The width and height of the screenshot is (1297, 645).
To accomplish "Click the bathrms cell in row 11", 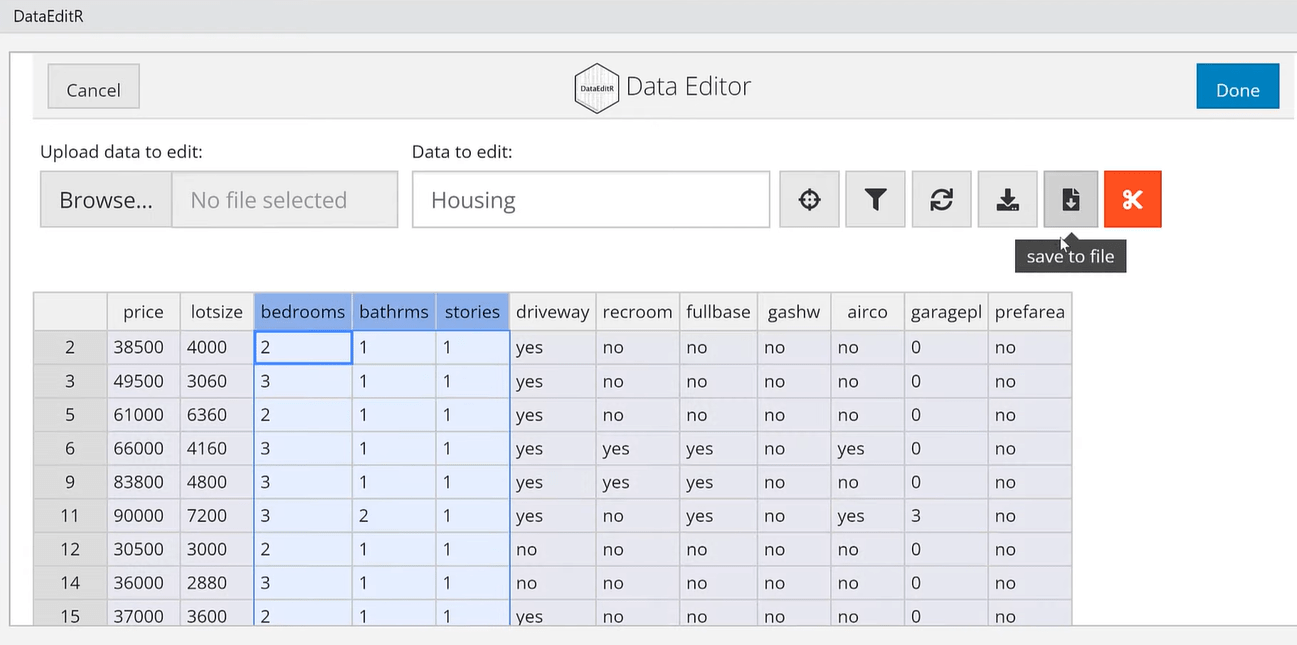I will [x=394, y=516].
